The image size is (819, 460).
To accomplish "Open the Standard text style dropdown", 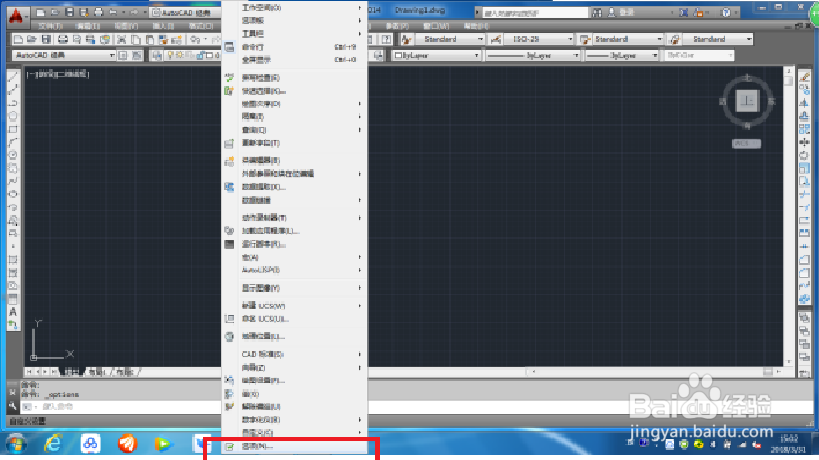I will click(450, 40).
